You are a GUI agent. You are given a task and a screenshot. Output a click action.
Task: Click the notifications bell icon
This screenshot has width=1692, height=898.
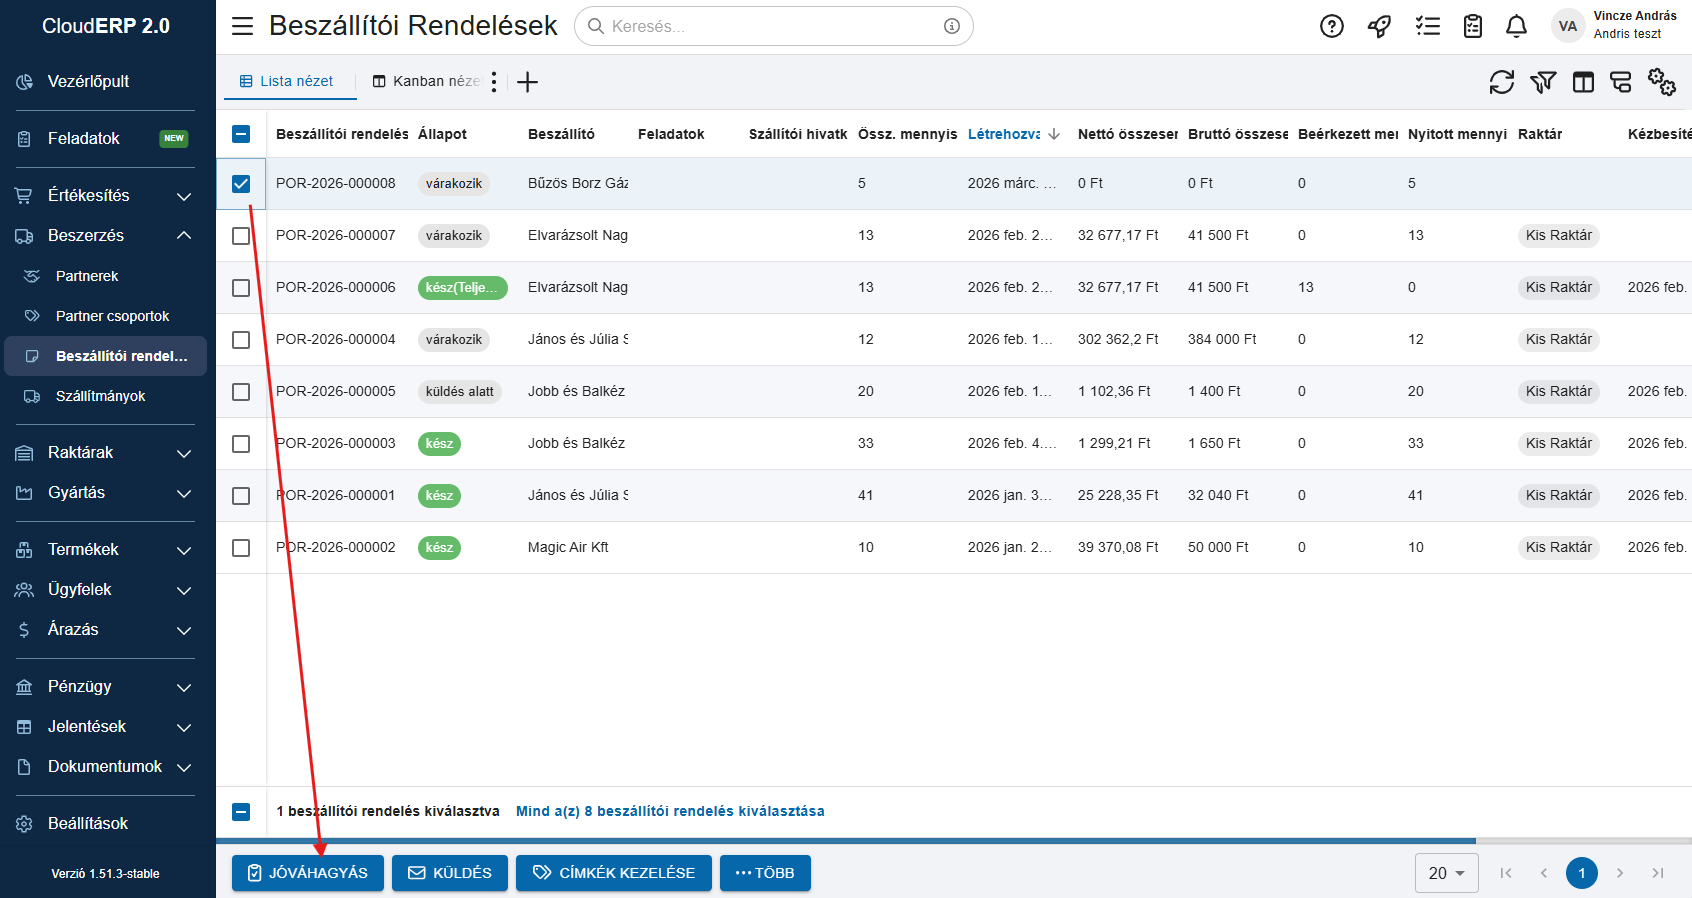[x=1516, y=27]
